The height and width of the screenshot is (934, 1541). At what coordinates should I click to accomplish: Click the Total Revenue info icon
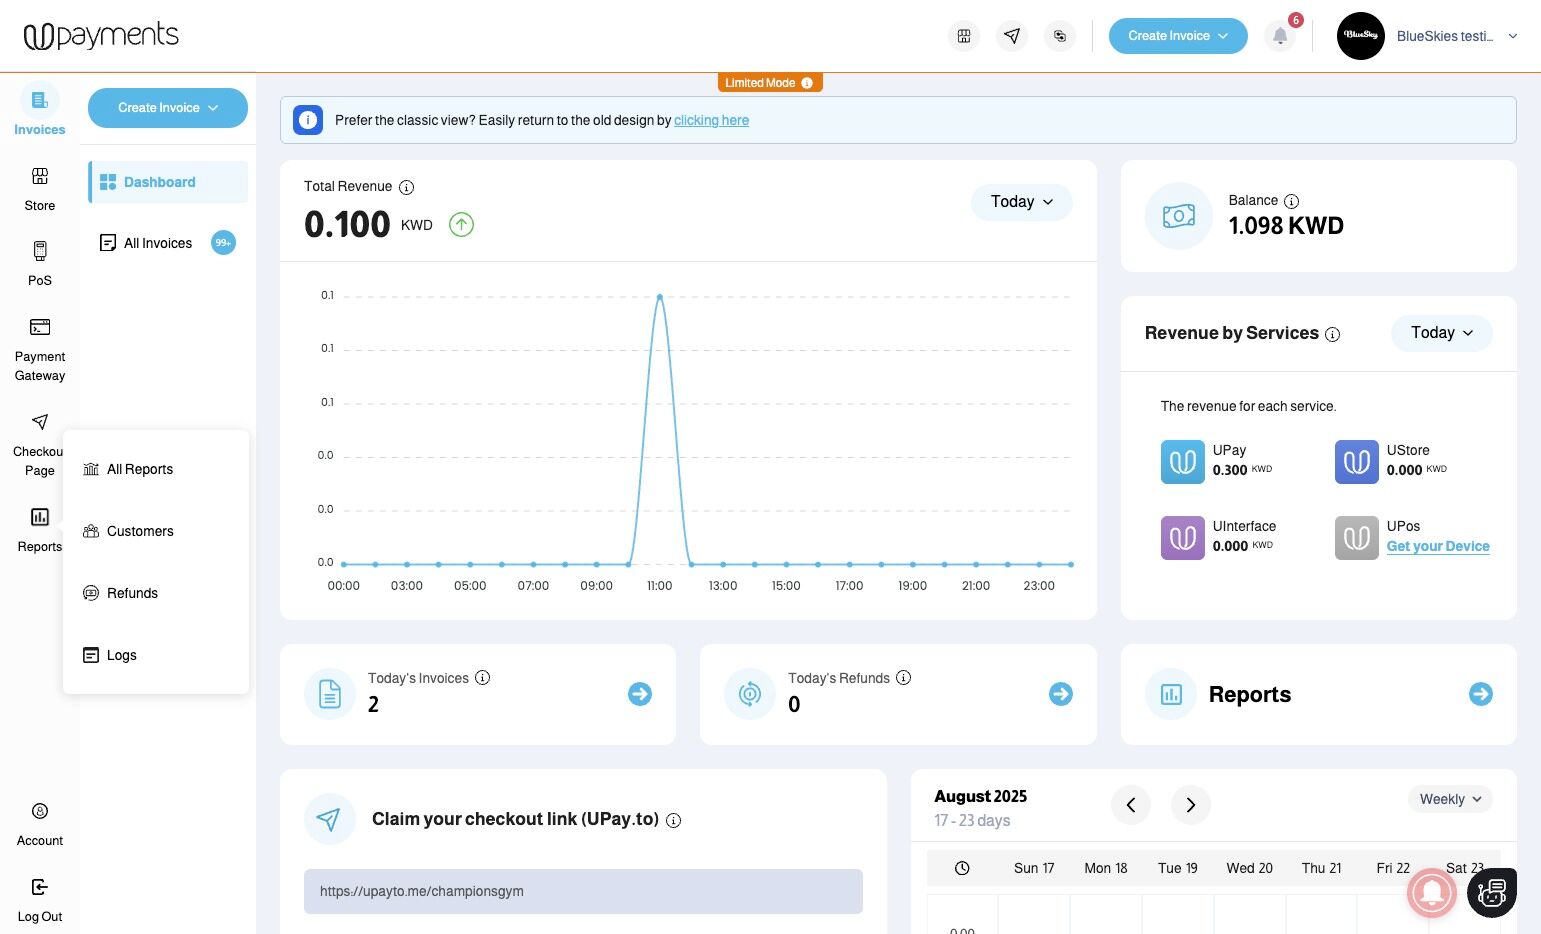[x=406, y=187]
